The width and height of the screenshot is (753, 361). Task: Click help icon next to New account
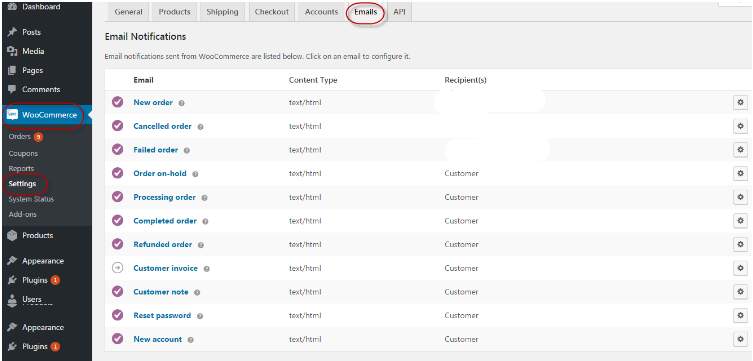pyautogui.click(x=191, y=340)
